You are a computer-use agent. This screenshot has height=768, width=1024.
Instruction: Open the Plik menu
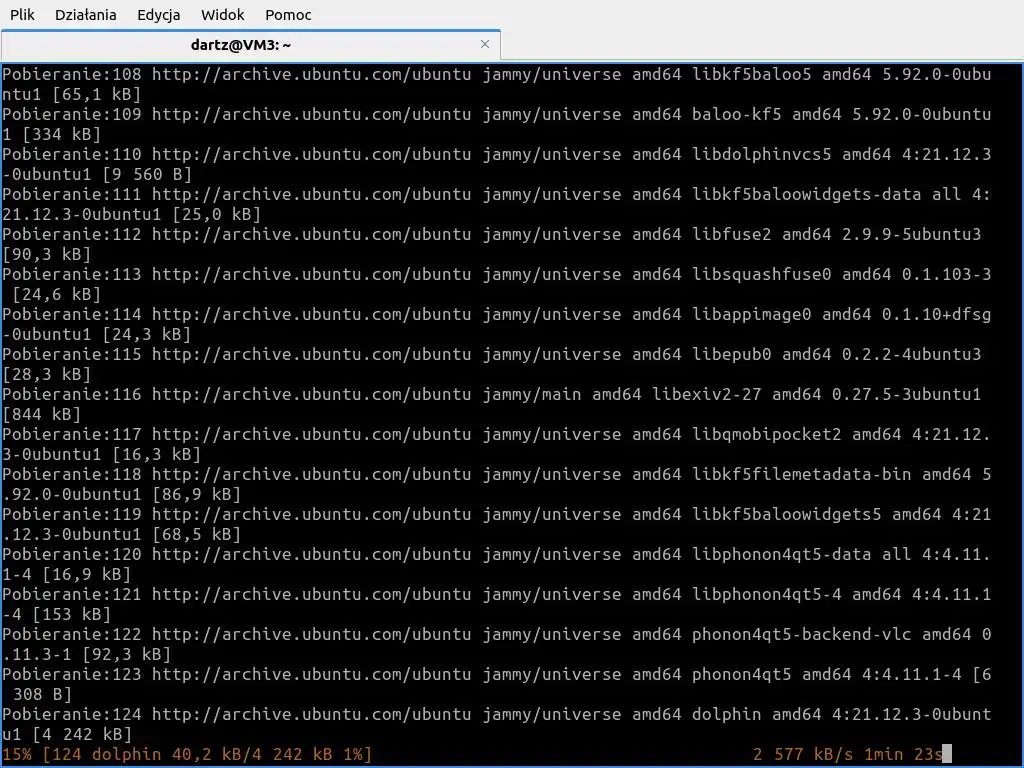(x=22, y=14)
